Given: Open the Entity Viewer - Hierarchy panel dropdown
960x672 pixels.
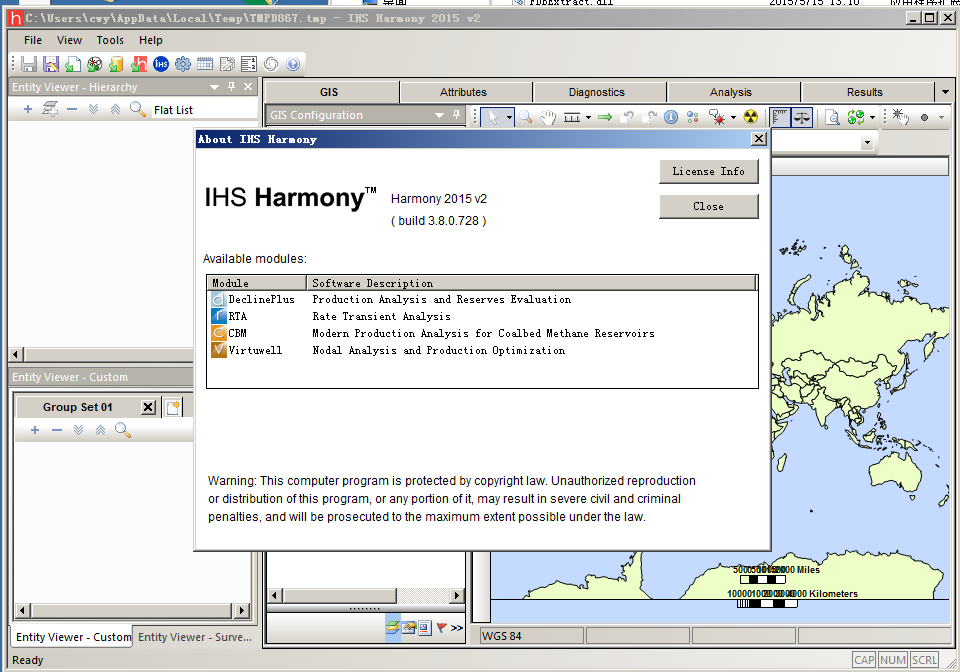Looking at the screenshot, I should (x=214, y=87).
